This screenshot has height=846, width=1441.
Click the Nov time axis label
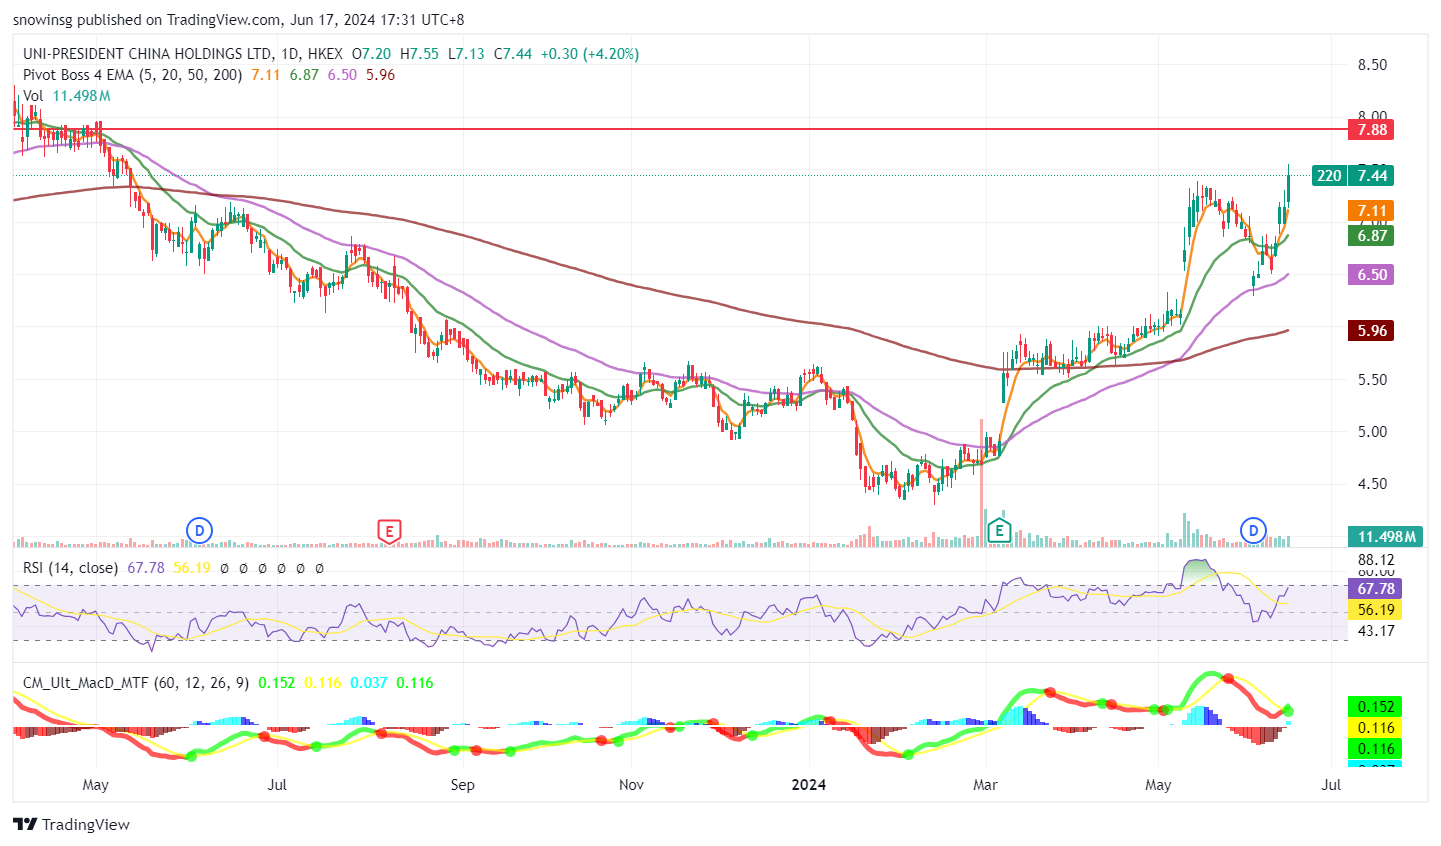(x=631, y=784)
